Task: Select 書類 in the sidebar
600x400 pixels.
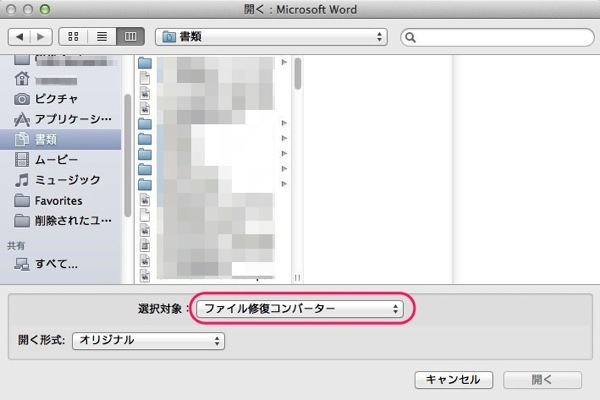Action: coord(60,139)
